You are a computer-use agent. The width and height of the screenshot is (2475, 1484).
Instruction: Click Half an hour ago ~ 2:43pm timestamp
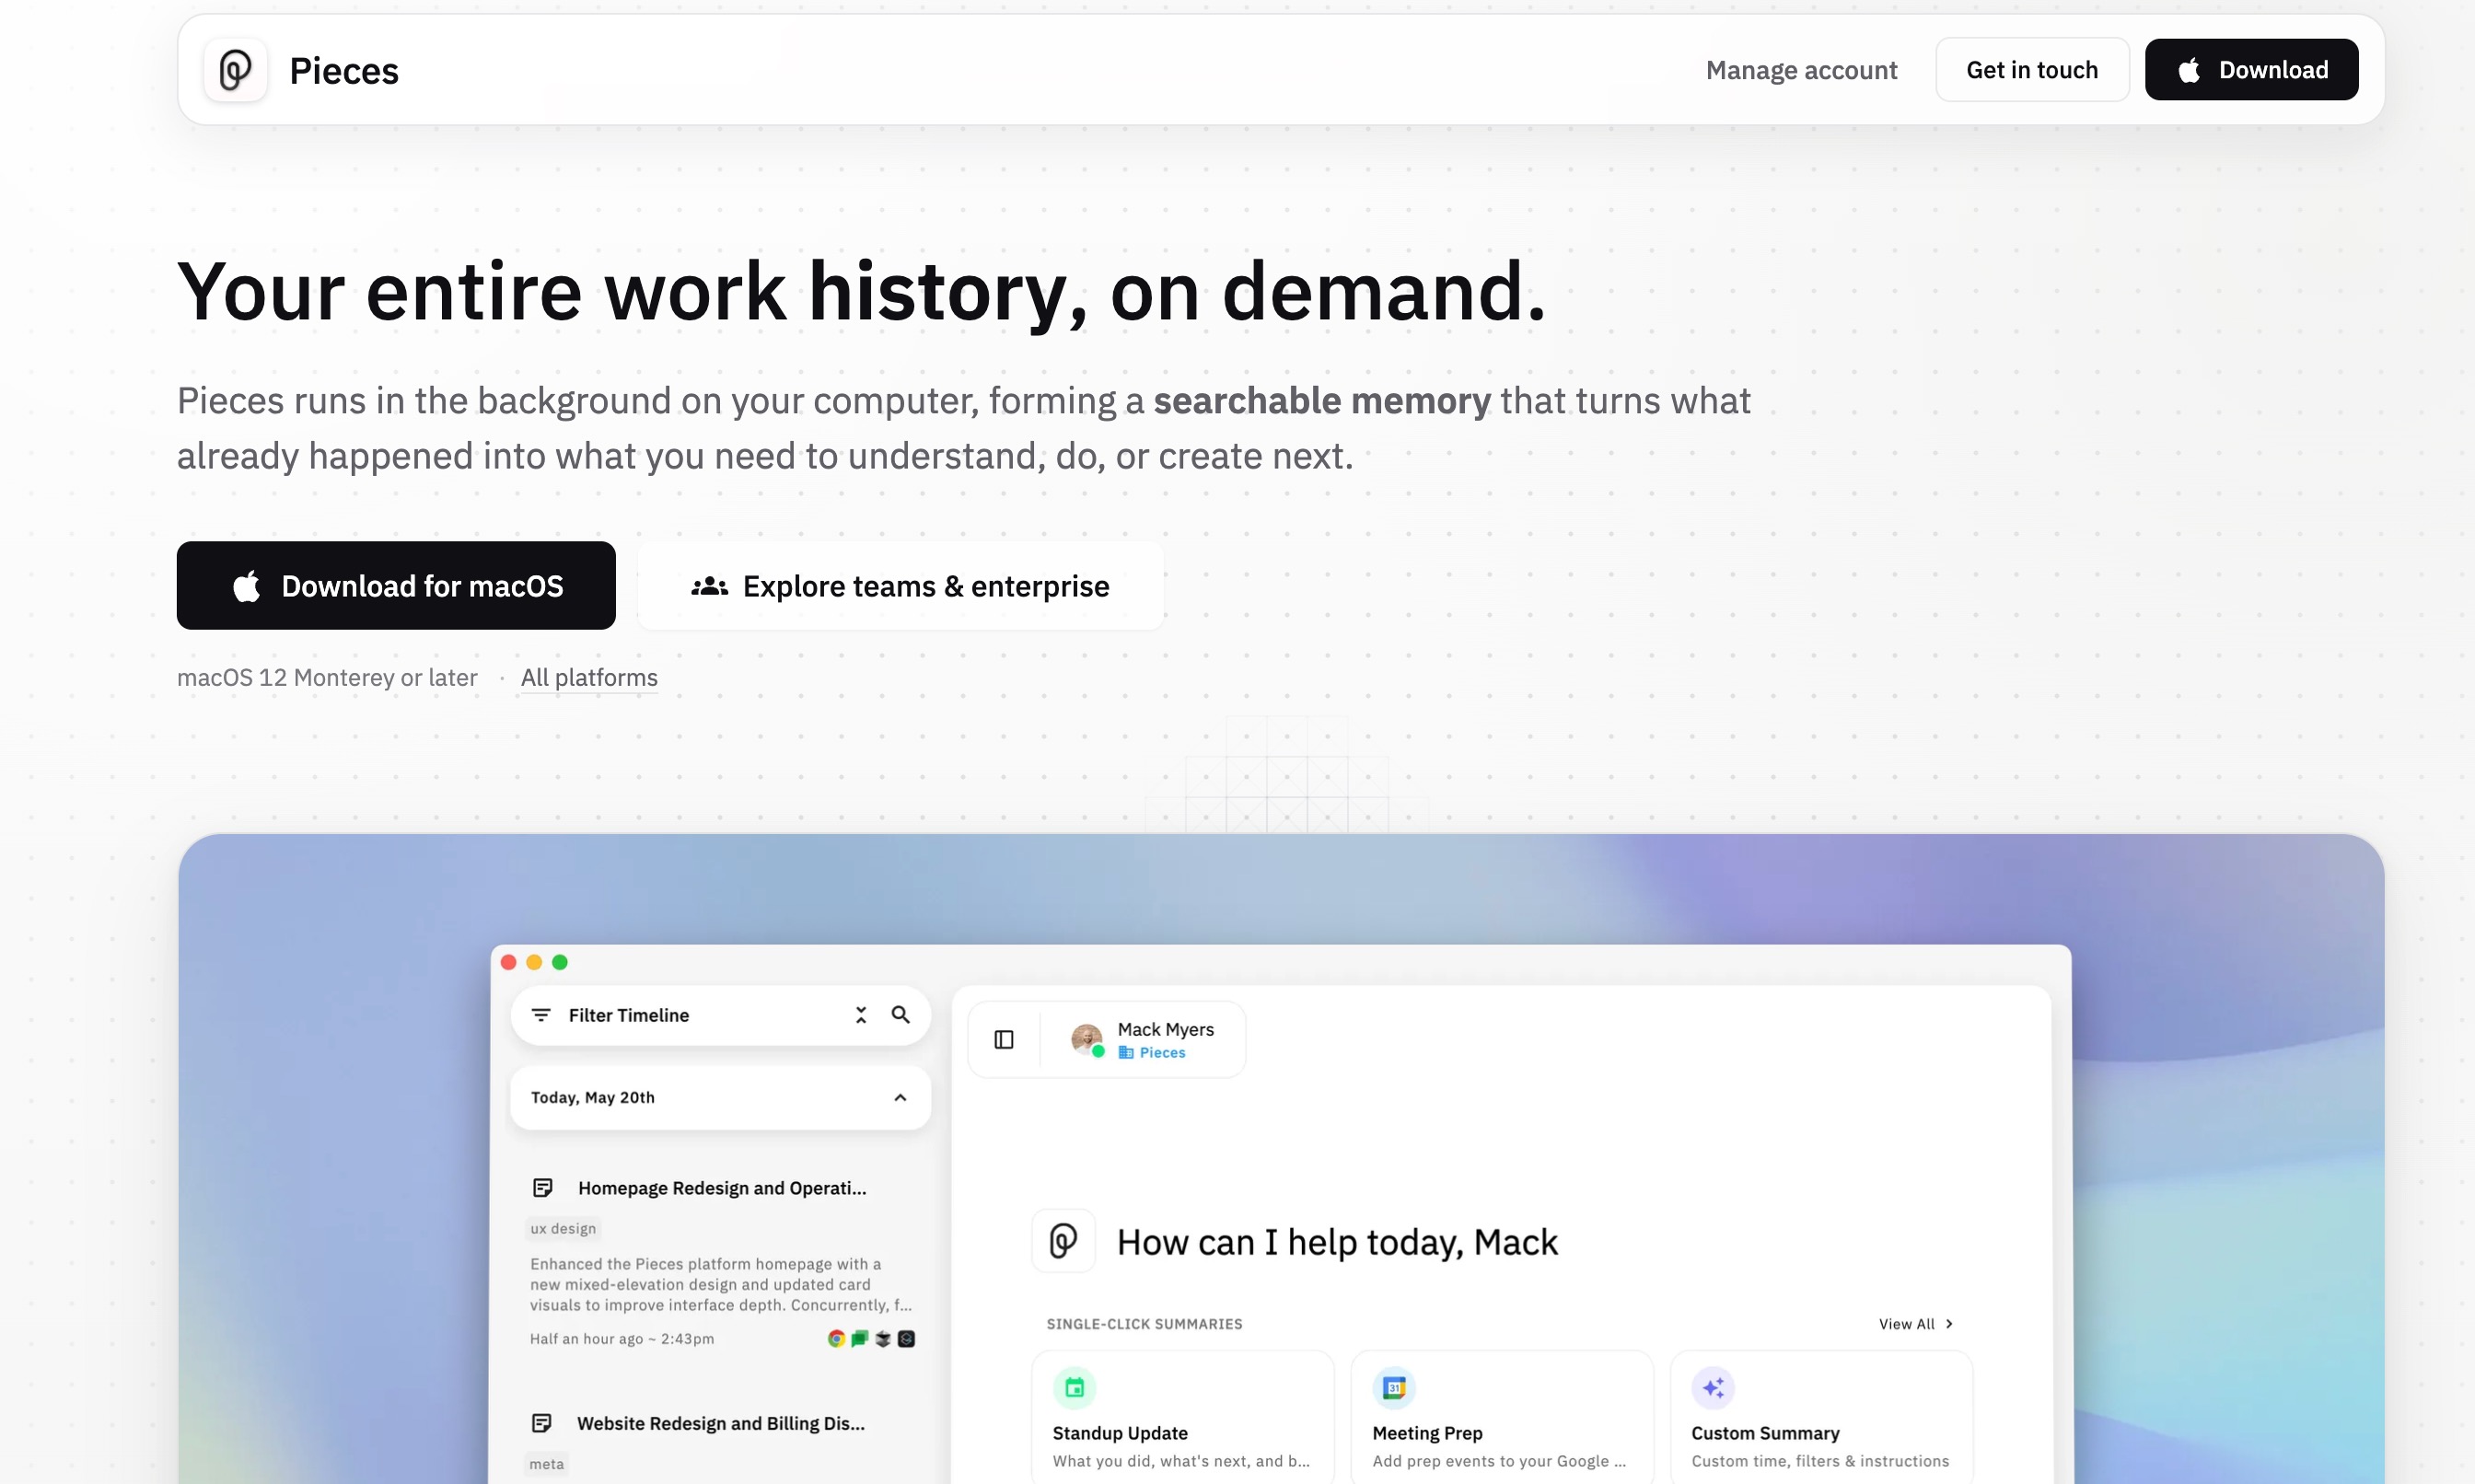click(622, 1339)
